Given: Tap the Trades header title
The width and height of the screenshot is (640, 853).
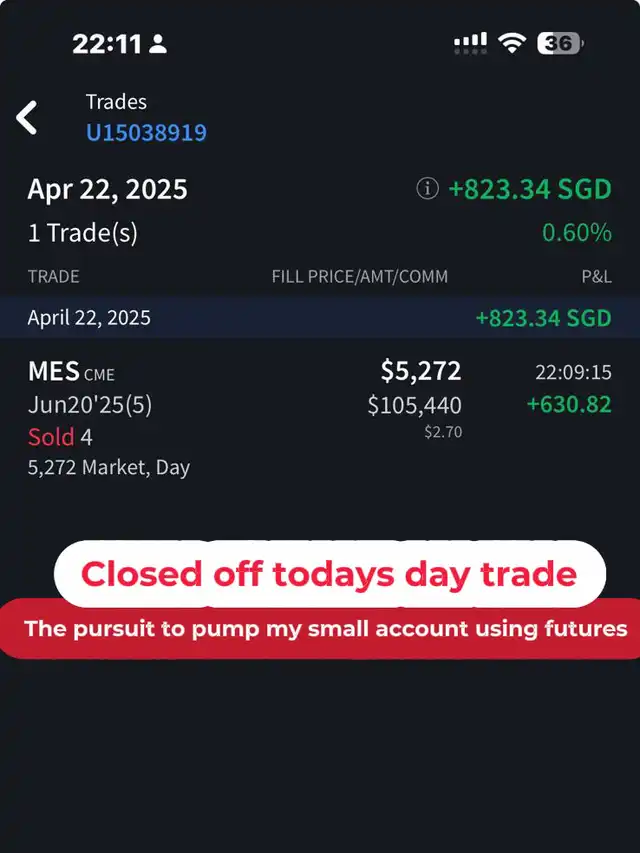Looking at the screenshot, I should coord(116,102).
